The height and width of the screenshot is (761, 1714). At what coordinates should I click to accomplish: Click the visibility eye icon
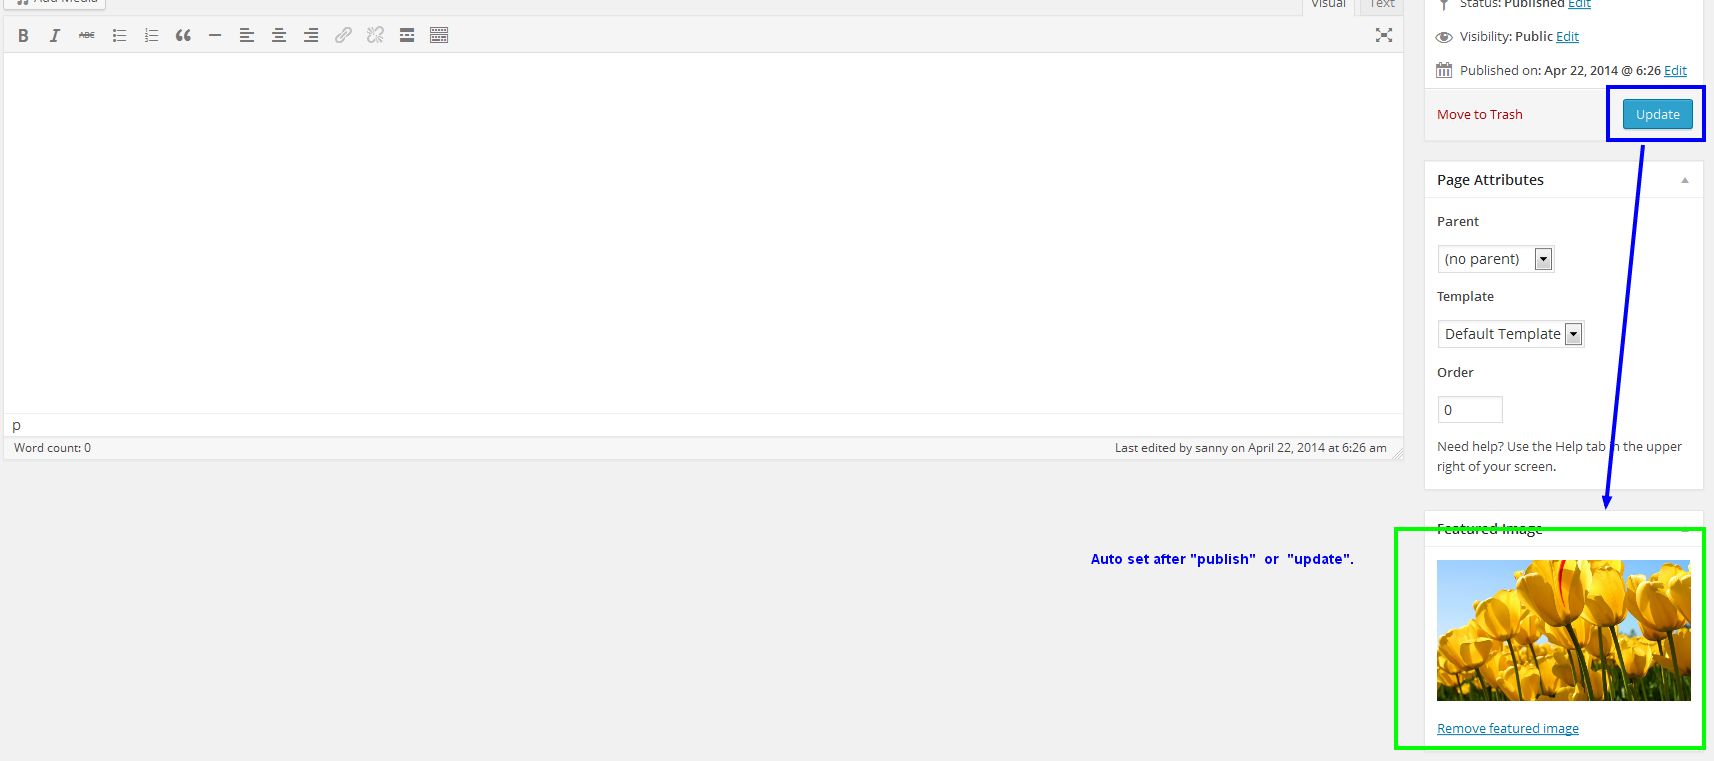[1444, 37]
